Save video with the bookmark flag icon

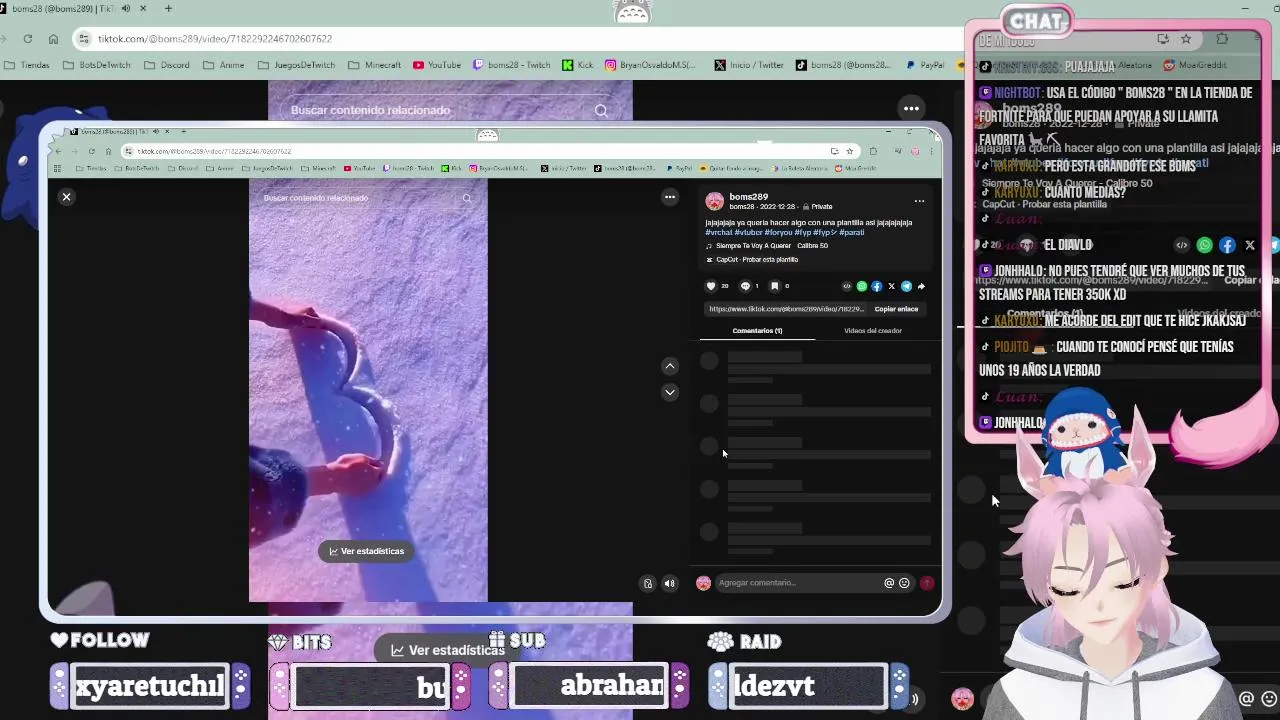click(774, 286)
